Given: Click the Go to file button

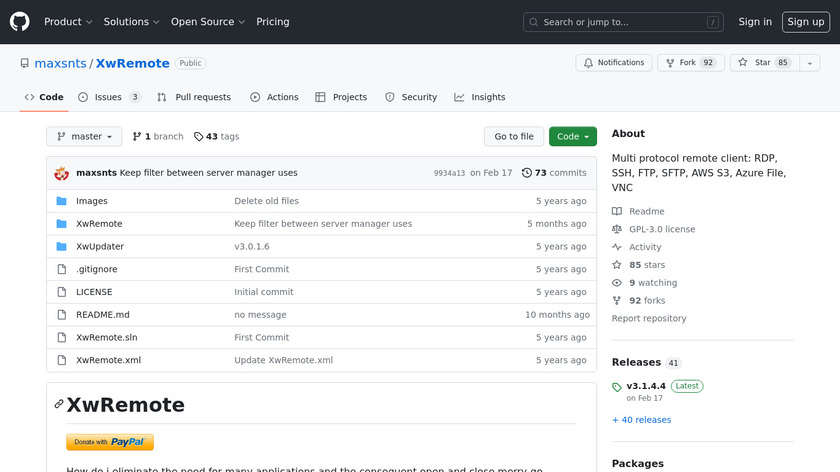Looking at the screenshot, I should 514,137.
